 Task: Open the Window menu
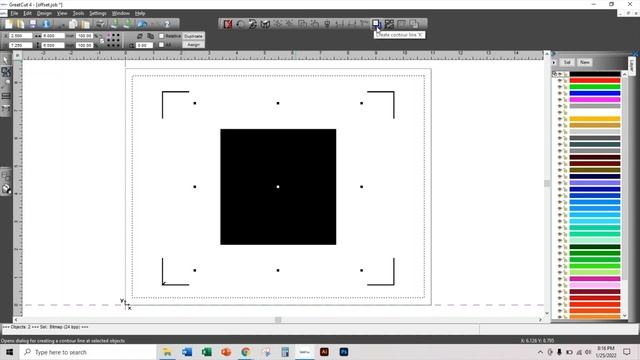pos(120,13)
